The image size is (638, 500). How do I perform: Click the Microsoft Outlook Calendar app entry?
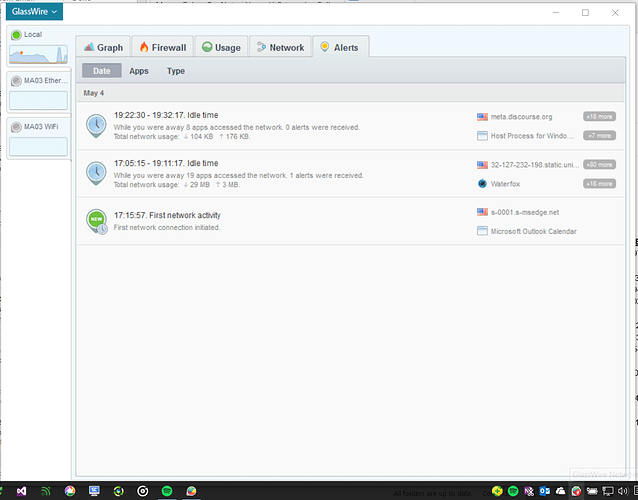[533, 231]
